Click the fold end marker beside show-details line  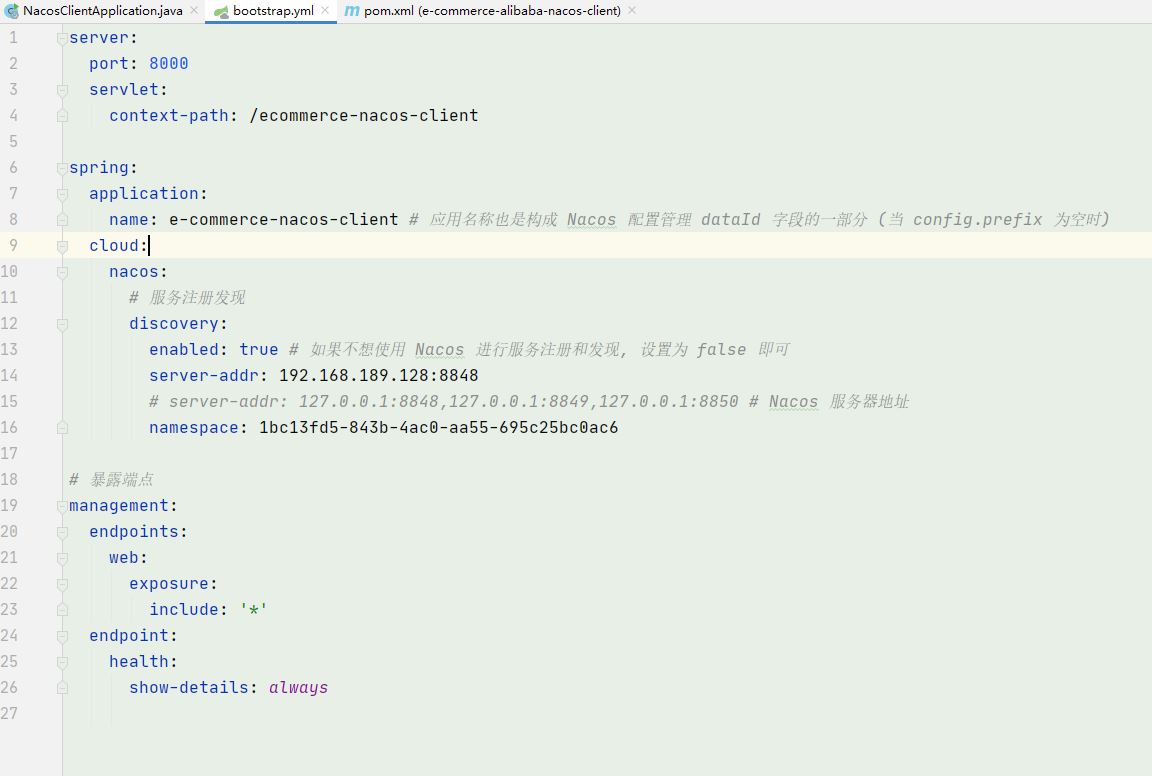(x=62, y=688)
